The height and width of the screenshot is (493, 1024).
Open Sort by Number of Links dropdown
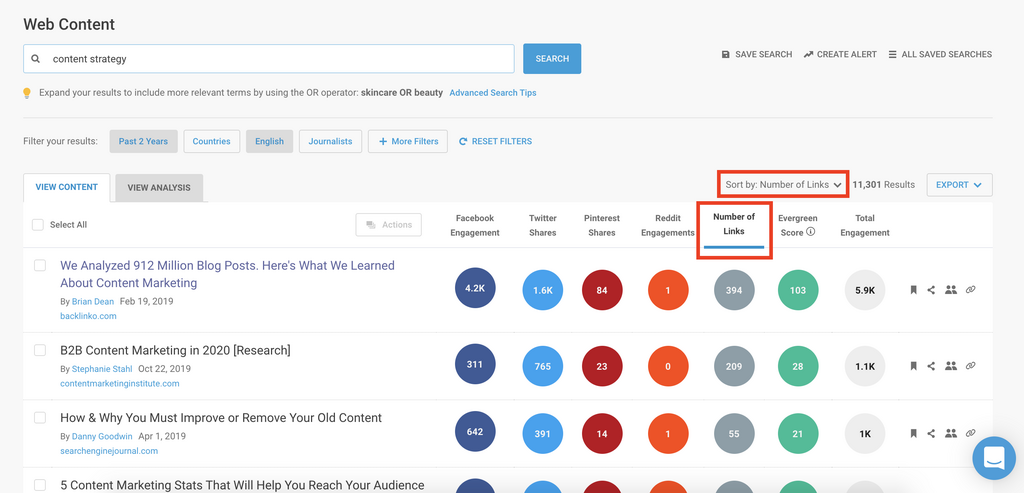(783, 185)
